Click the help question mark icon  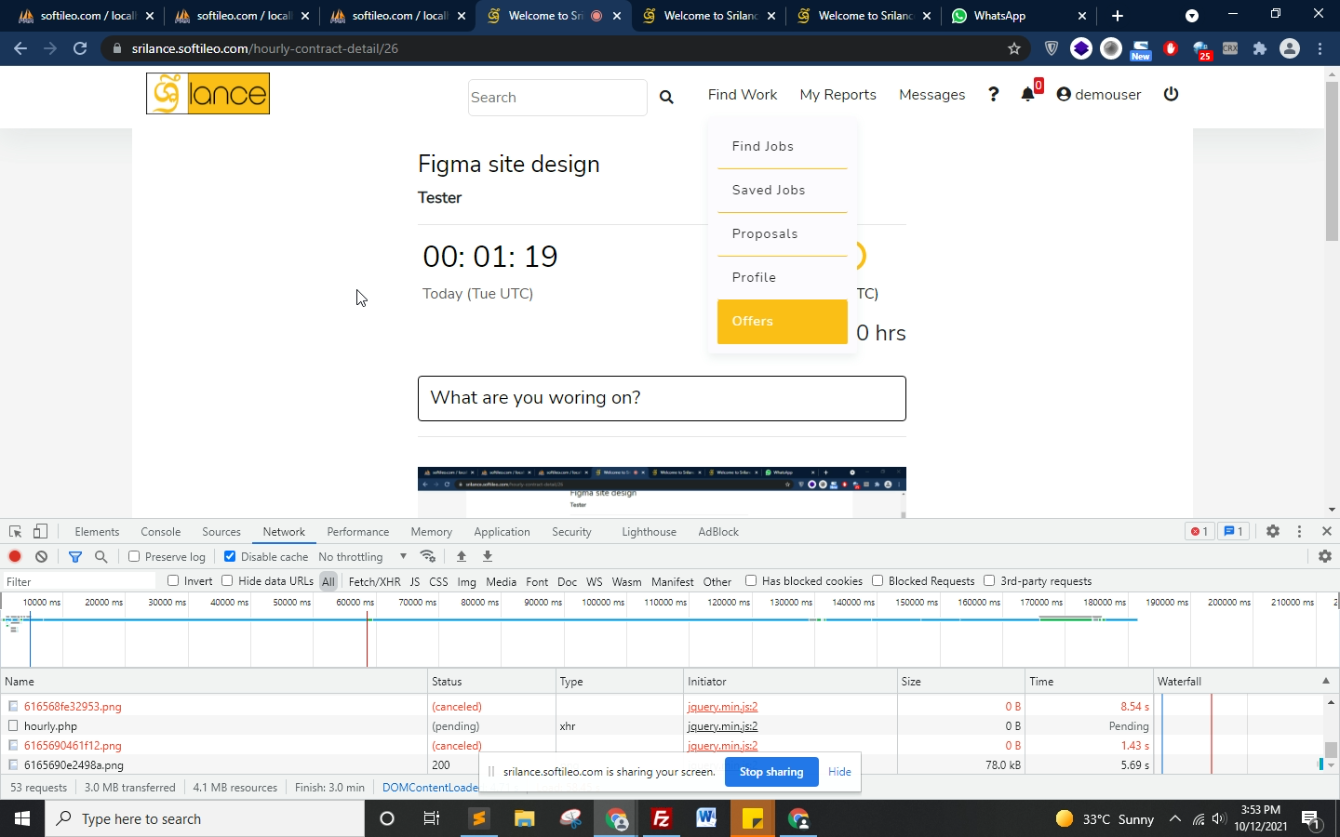pos(993,94)
